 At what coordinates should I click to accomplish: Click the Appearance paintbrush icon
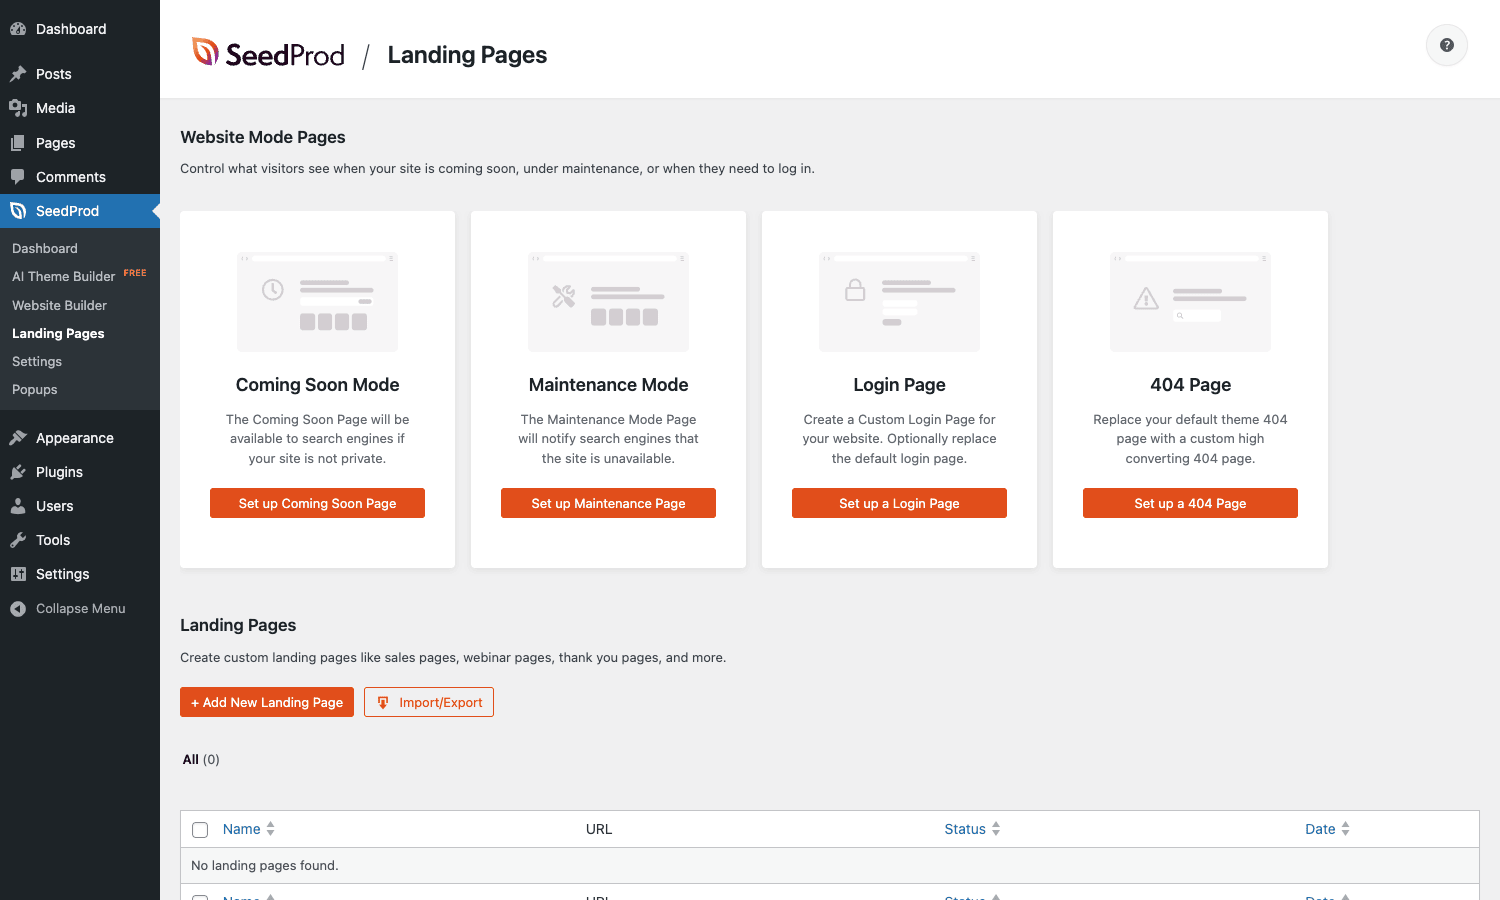(18, 438)
